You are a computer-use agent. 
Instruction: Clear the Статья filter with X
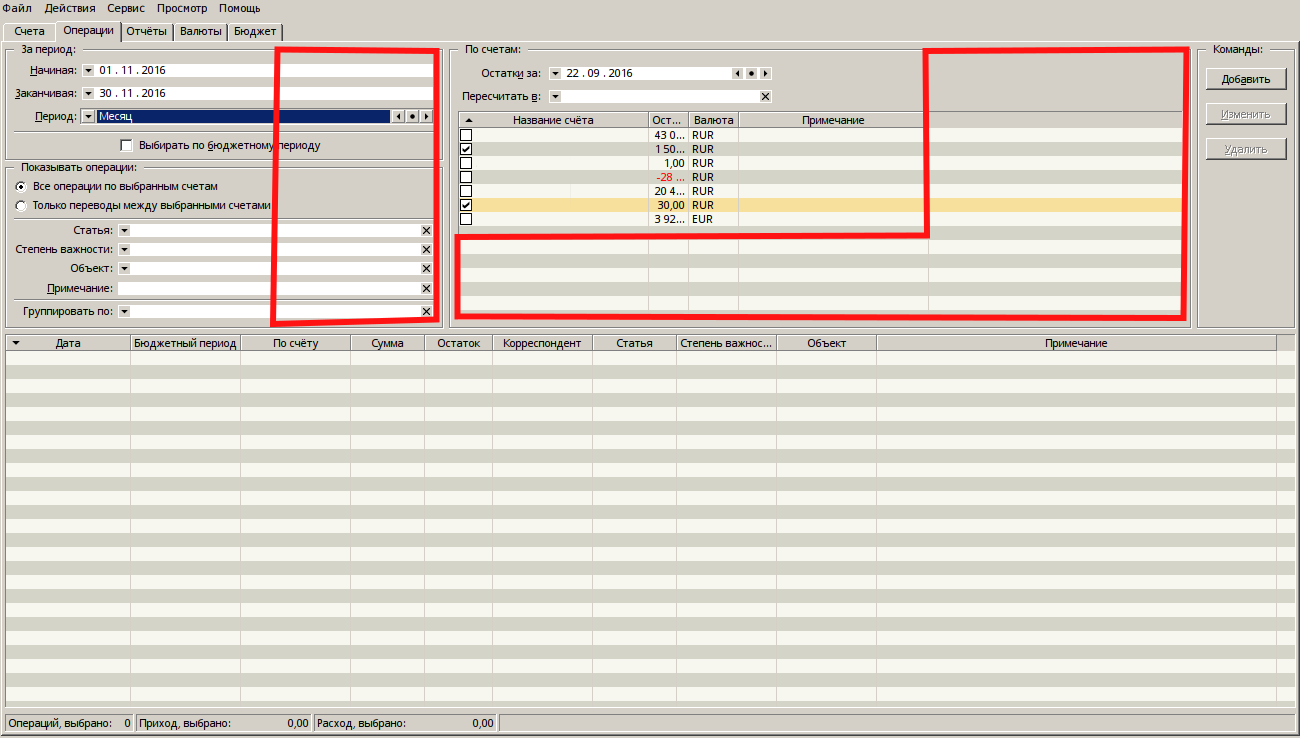tap(426, 231)
